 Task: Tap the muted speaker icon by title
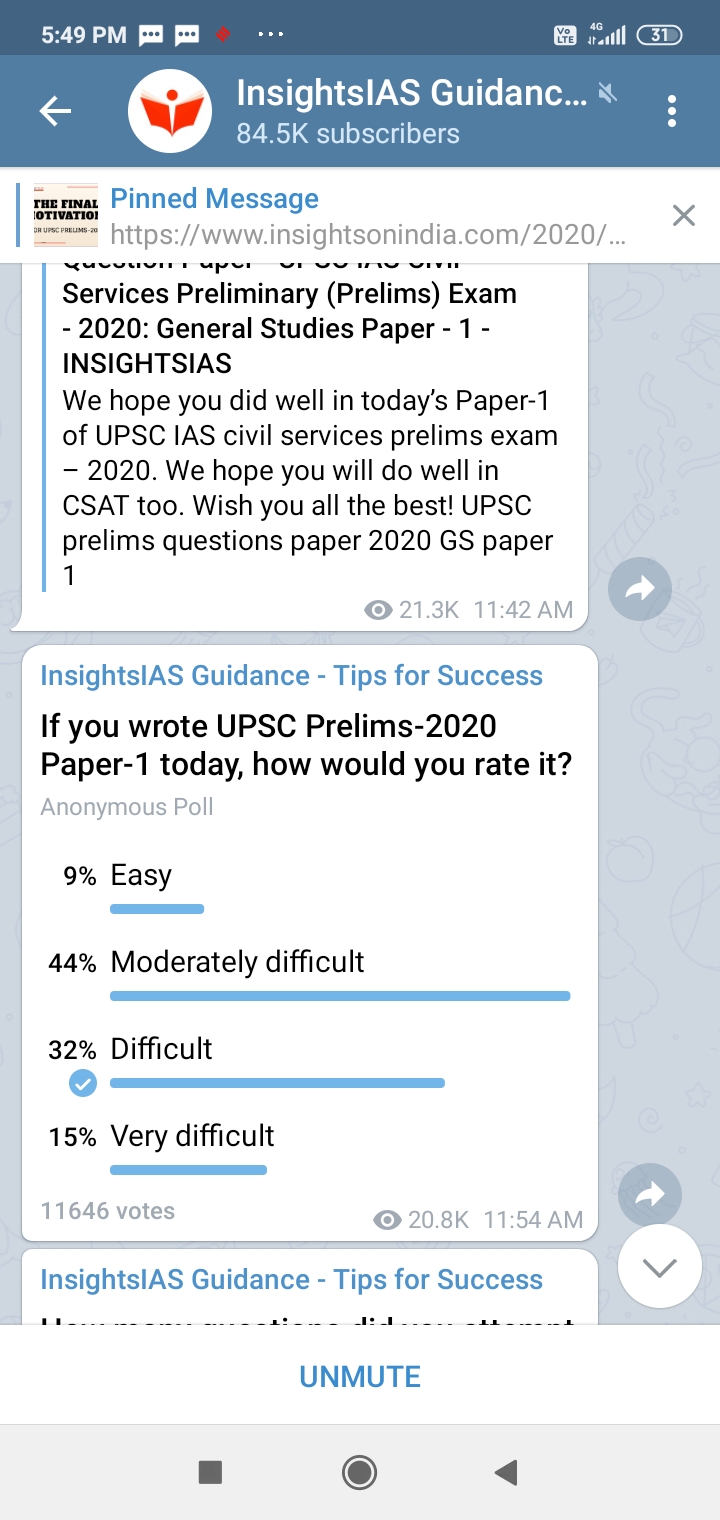pos(608,93)
